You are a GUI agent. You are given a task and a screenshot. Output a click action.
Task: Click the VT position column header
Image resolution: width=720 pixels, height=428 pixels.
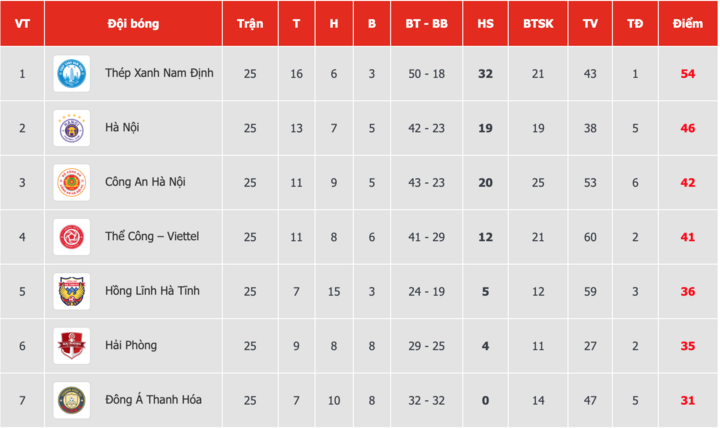point(22,23)
